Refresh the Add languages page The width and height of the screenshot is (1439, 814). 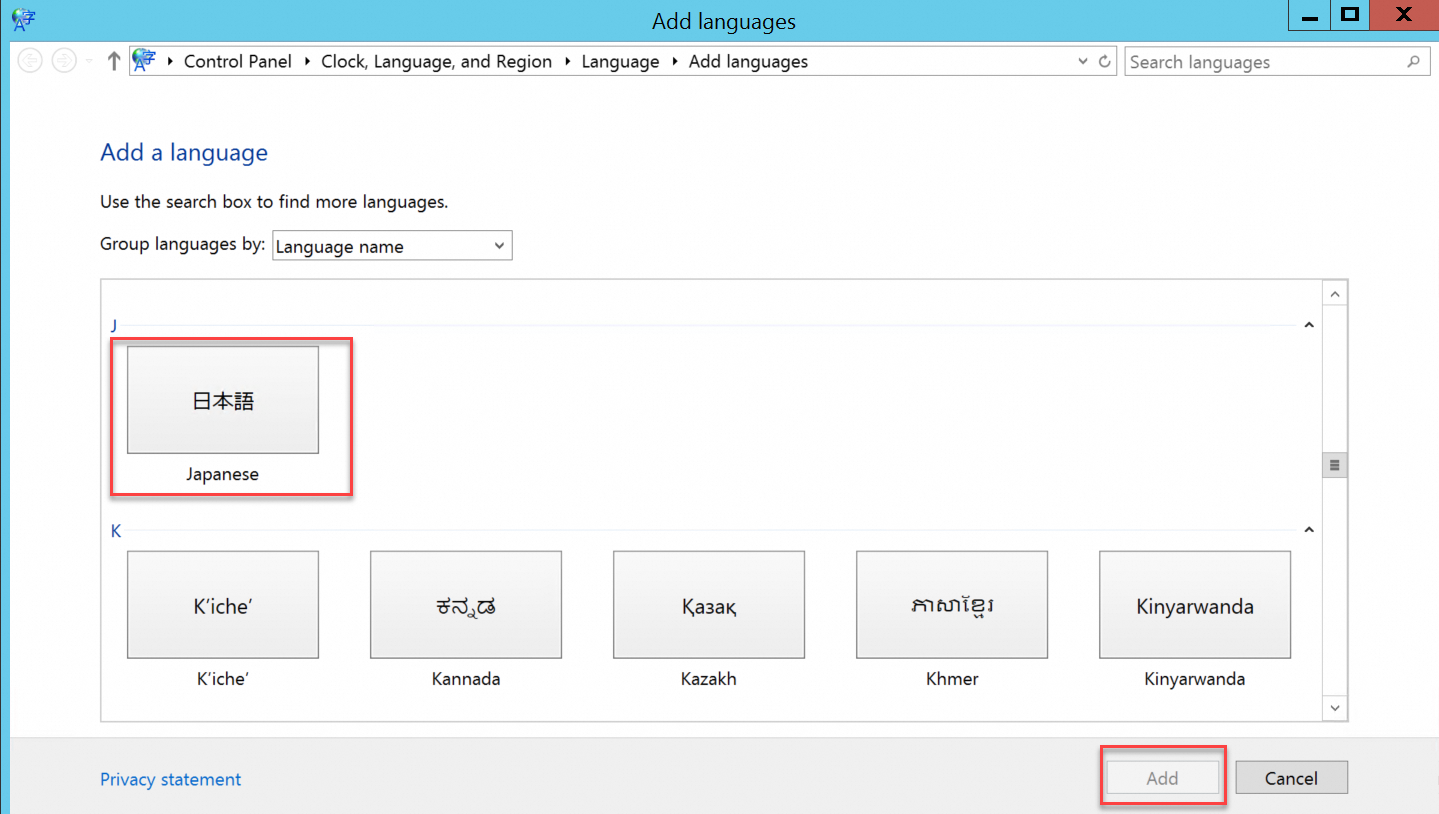(1105, 61)
